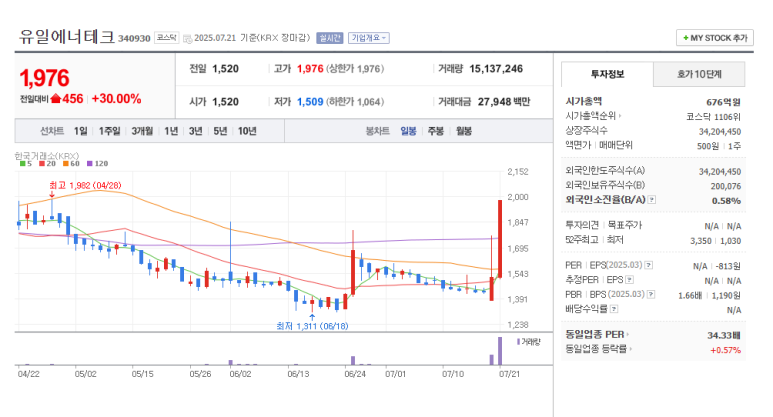
Task: Select the 3년 line chart period
Action: 196,131
